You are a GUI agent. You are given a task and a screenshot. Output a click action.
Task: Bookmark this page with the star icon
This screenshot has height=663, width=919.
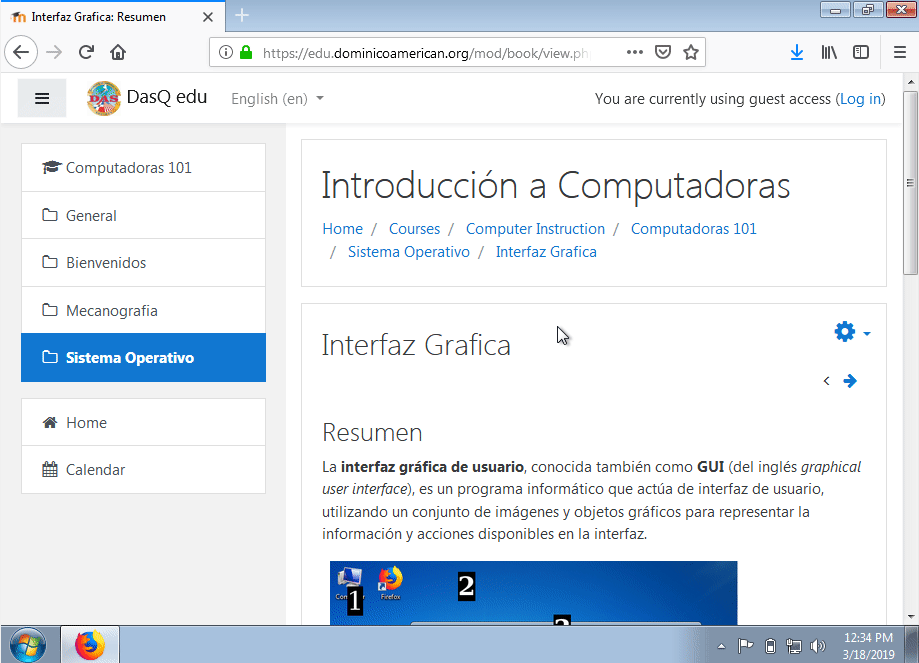(x=691, y=53)
